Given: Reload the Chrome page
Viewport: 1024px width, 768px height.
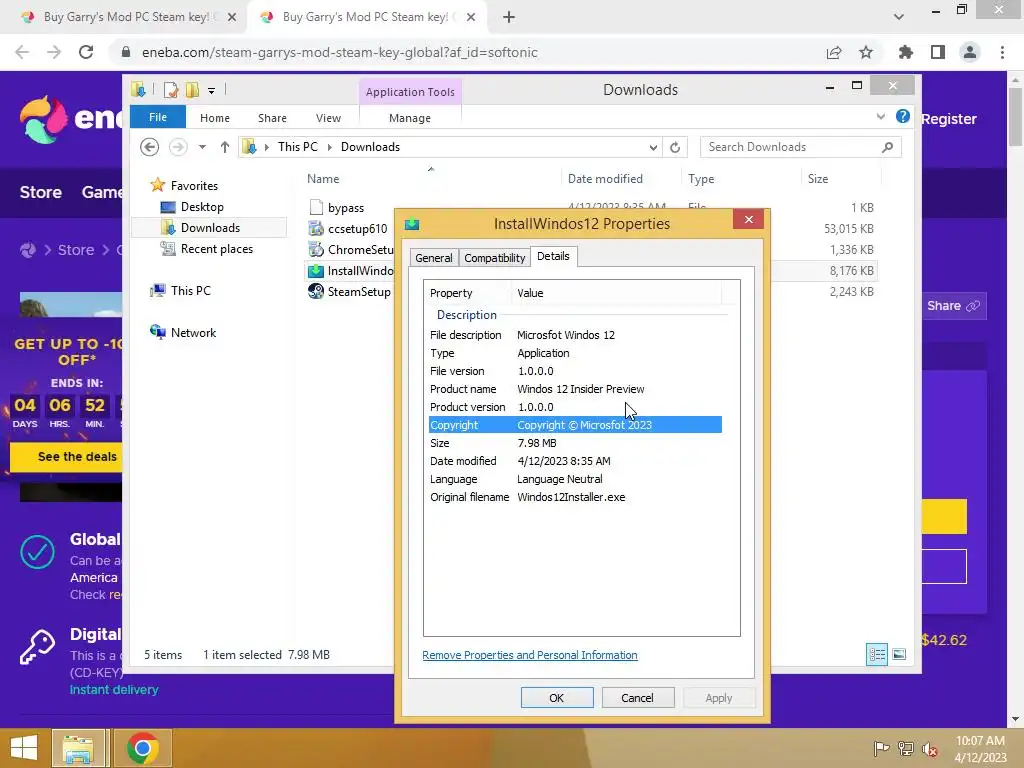Looking at the screenshot, I should coord(86,52).
